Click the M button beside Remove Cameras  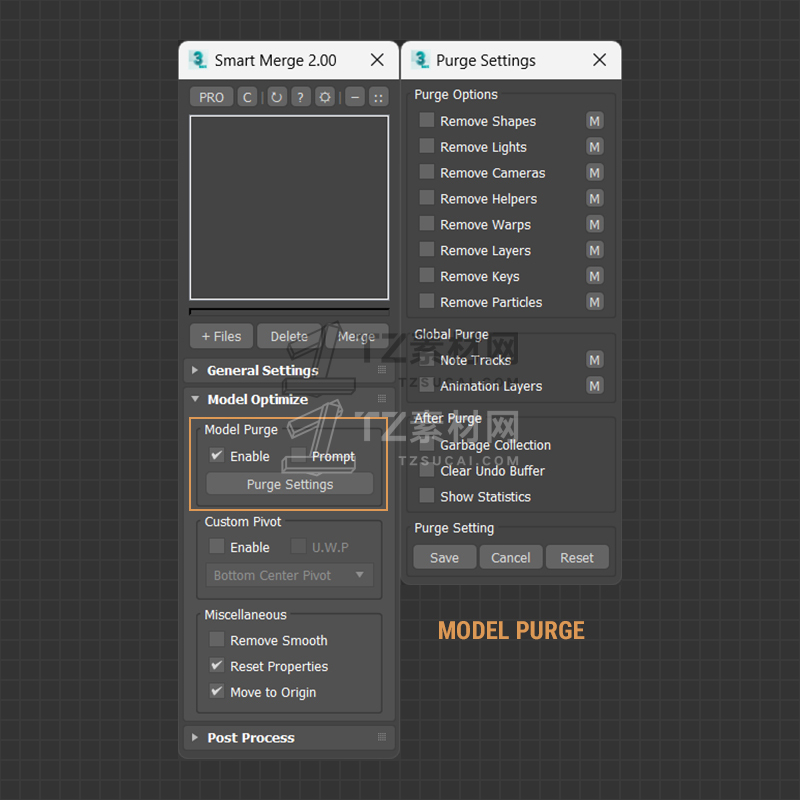(594, 173)
